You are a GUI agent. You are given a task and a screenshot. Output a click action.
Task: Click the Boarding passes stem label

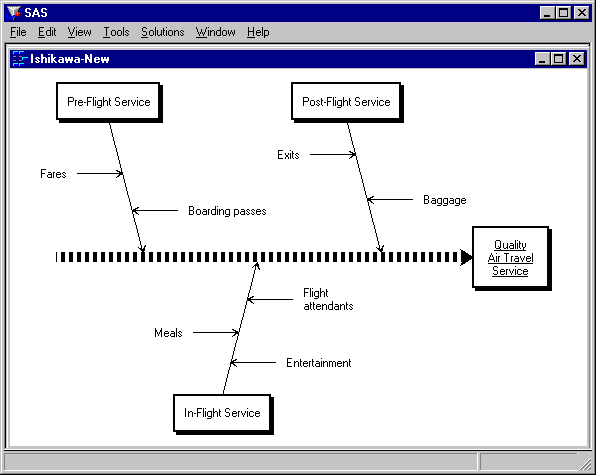[227, 211]
